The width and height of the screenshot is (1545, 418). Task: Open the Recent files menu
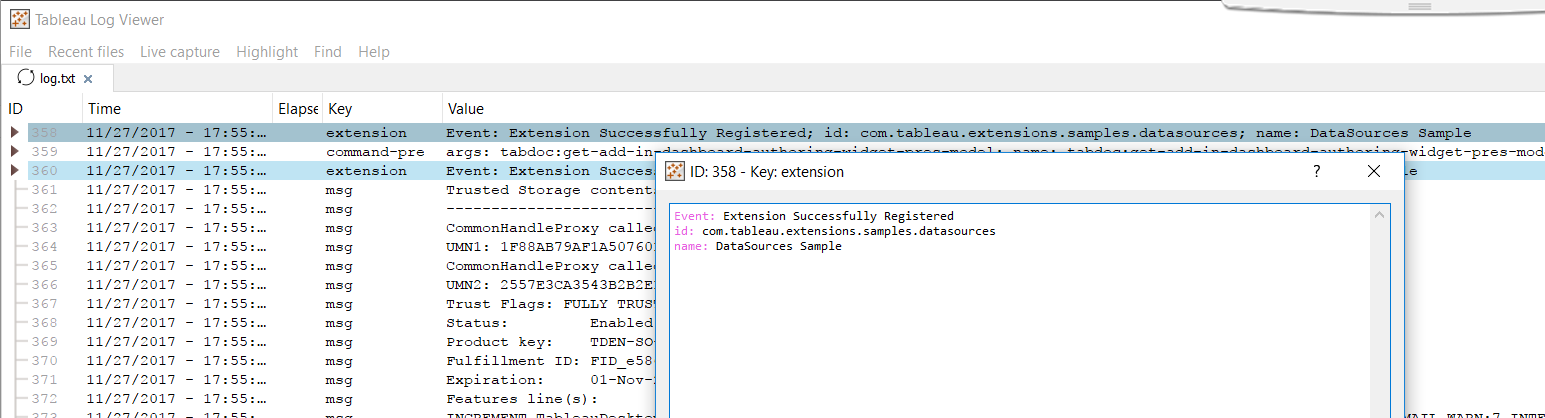tap(86, 52)
